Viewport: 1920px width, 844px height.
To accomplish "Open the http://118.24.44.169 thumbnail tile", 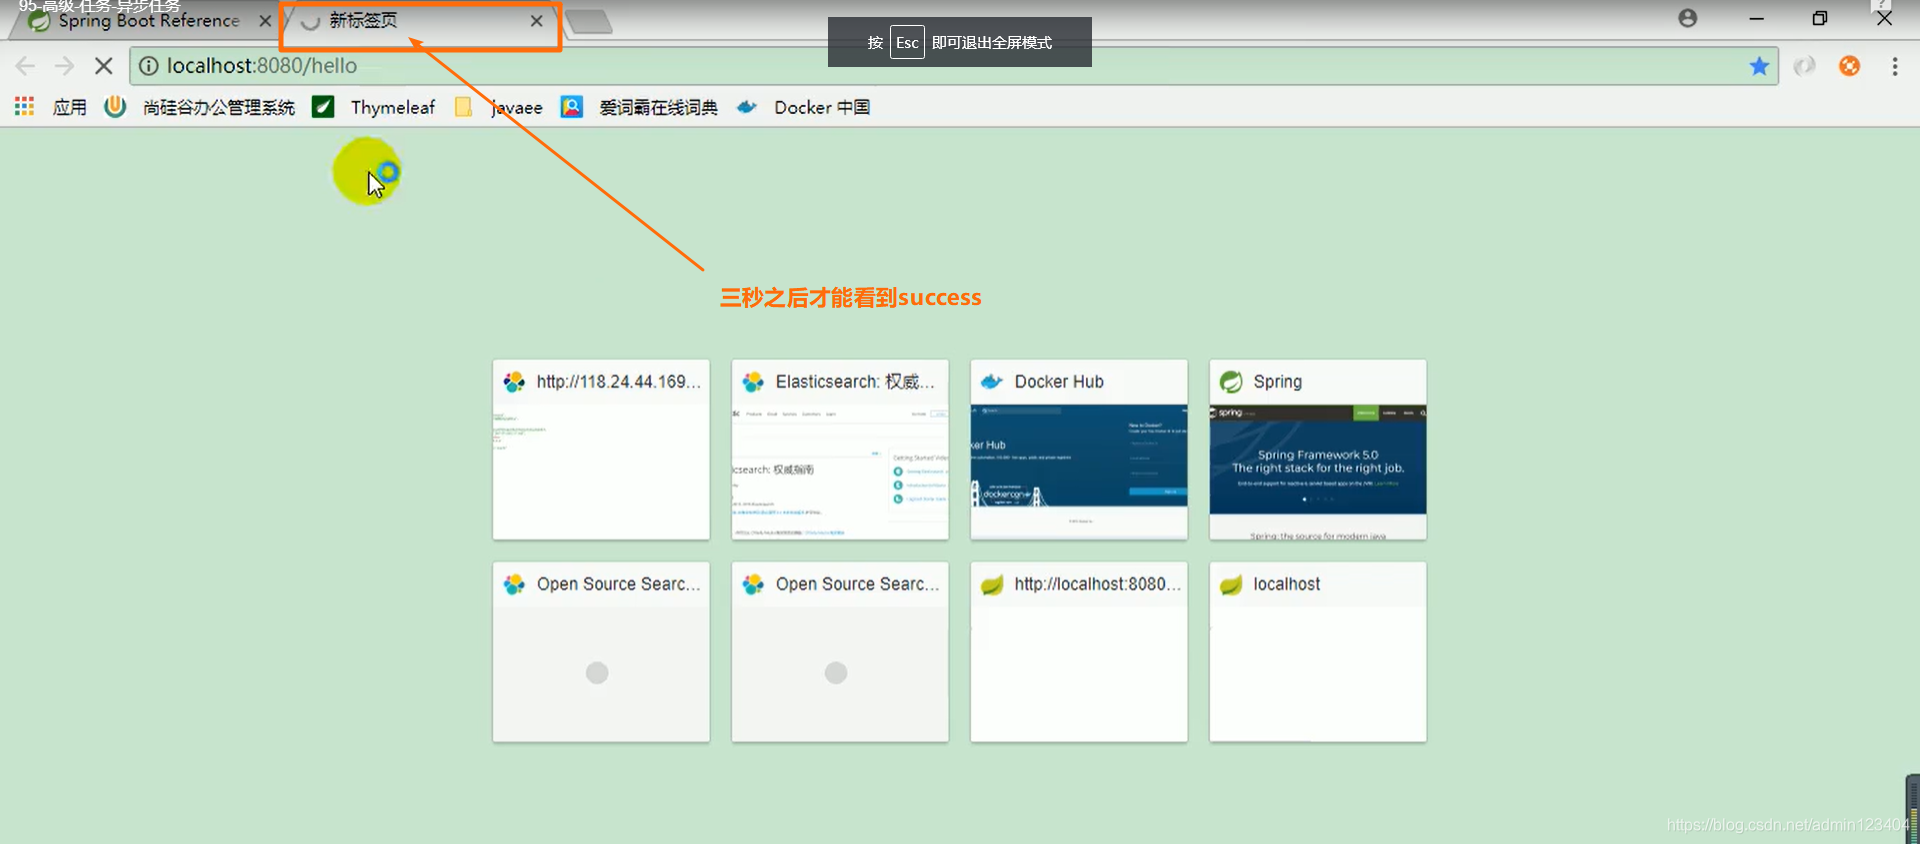I will click(601, 450).
